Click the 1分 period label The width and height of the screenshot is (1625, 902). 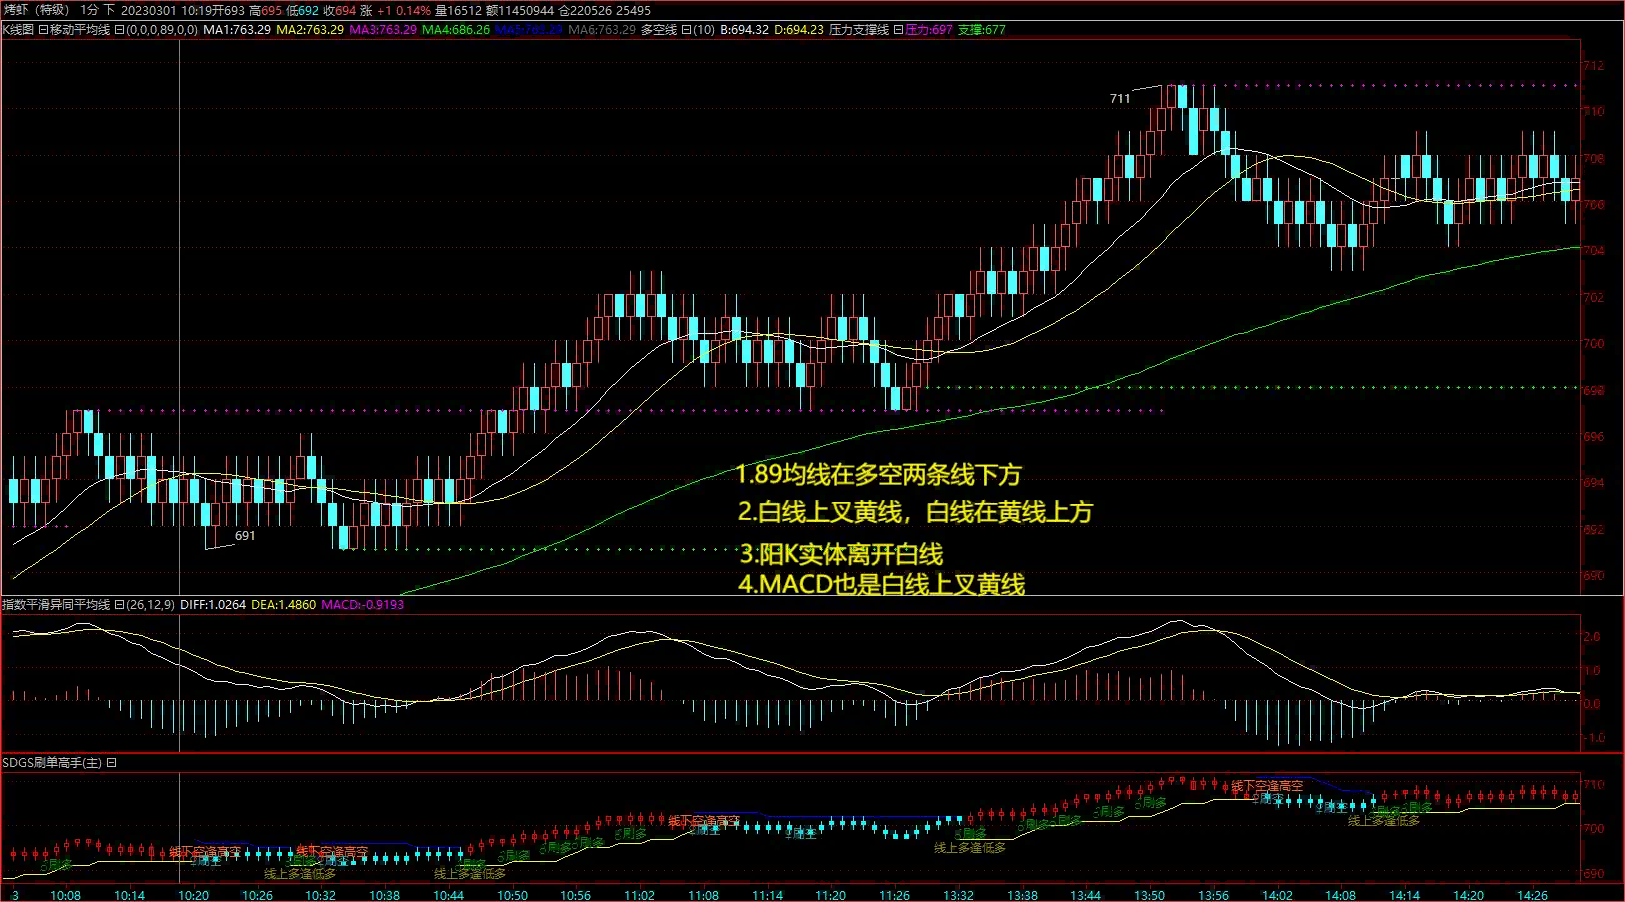[90, 10]
